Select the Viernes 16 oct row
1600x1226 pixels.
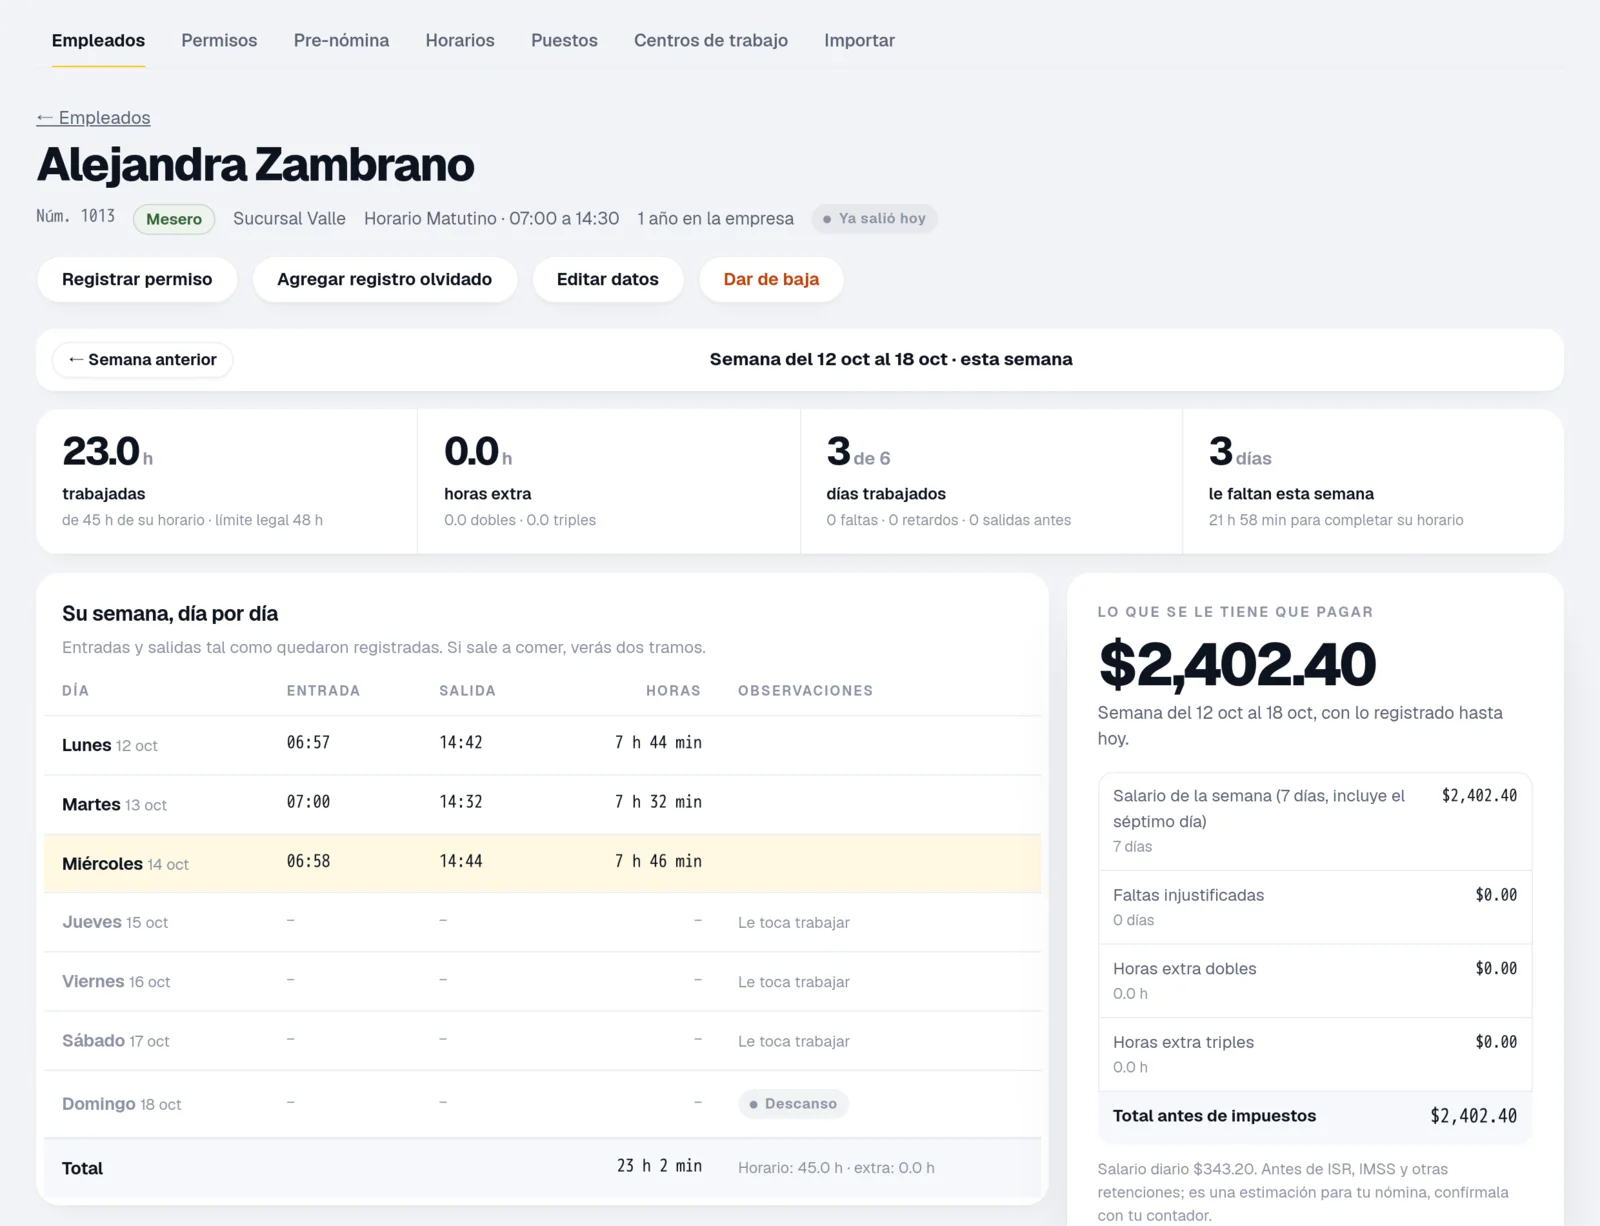click(542, 981)
